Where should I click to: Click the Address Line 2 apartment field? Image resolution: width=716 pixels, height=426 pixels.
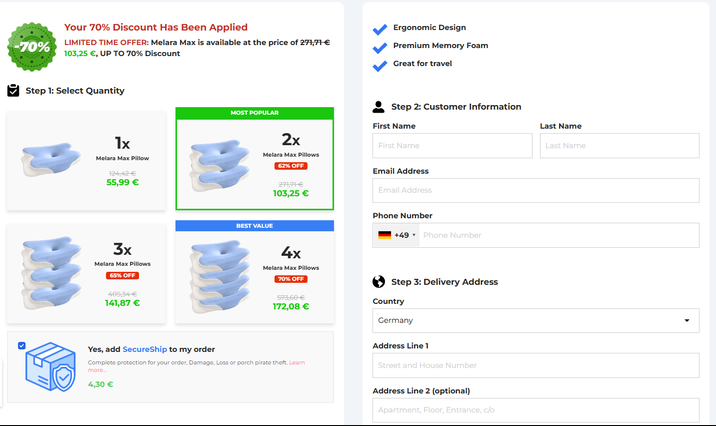coord(536,410)
